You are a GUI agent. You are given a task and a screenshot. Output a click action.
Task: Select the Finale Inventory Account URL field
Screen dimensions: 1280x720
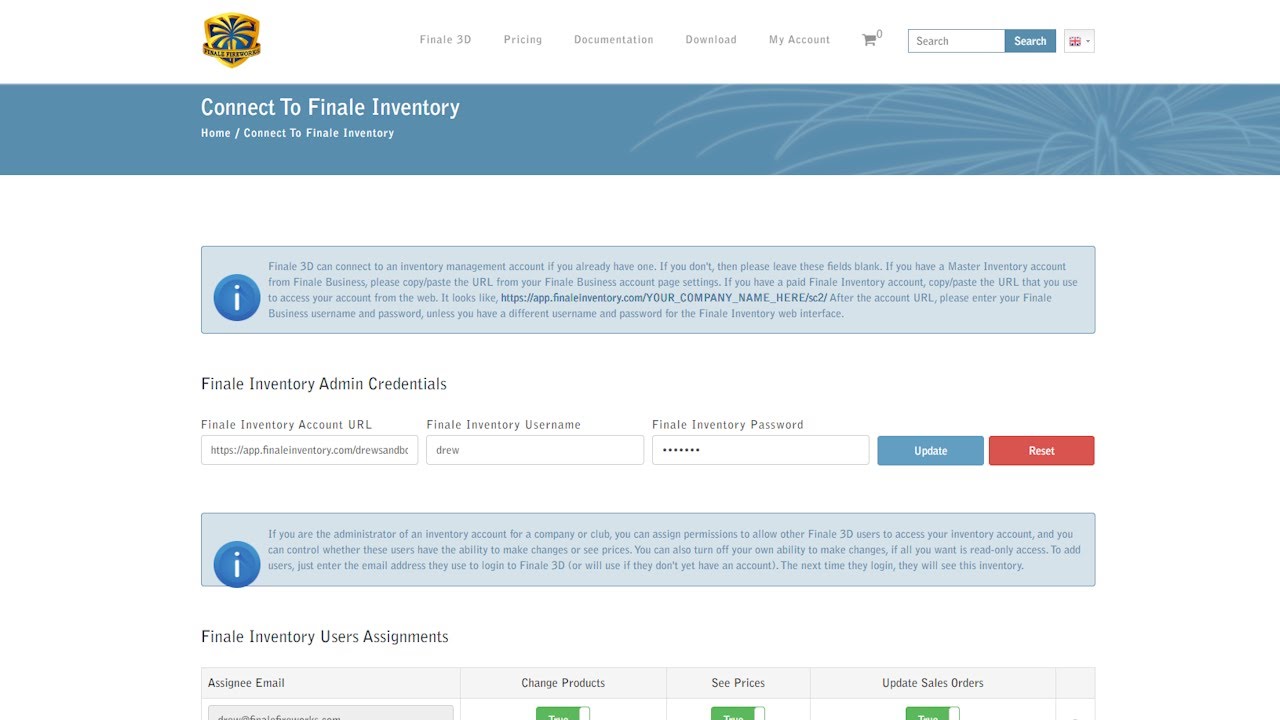tap(310, 450)
